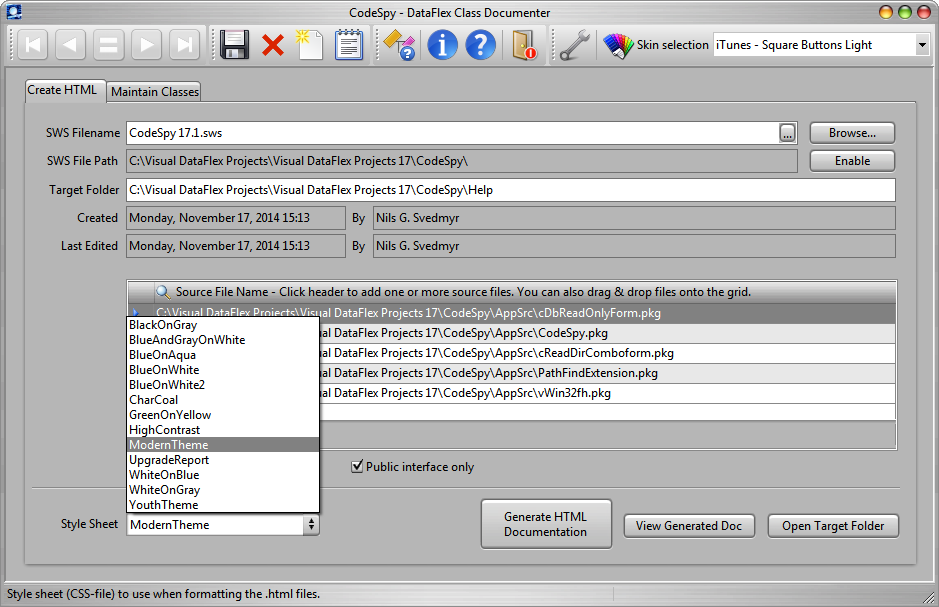Click the color fan skin icon
The height and width of the screenshot is (607, 939).
(x=618, y=45)
